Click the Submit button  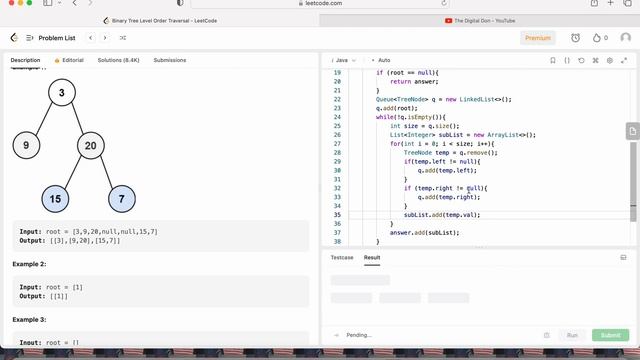tap(611, 335)
